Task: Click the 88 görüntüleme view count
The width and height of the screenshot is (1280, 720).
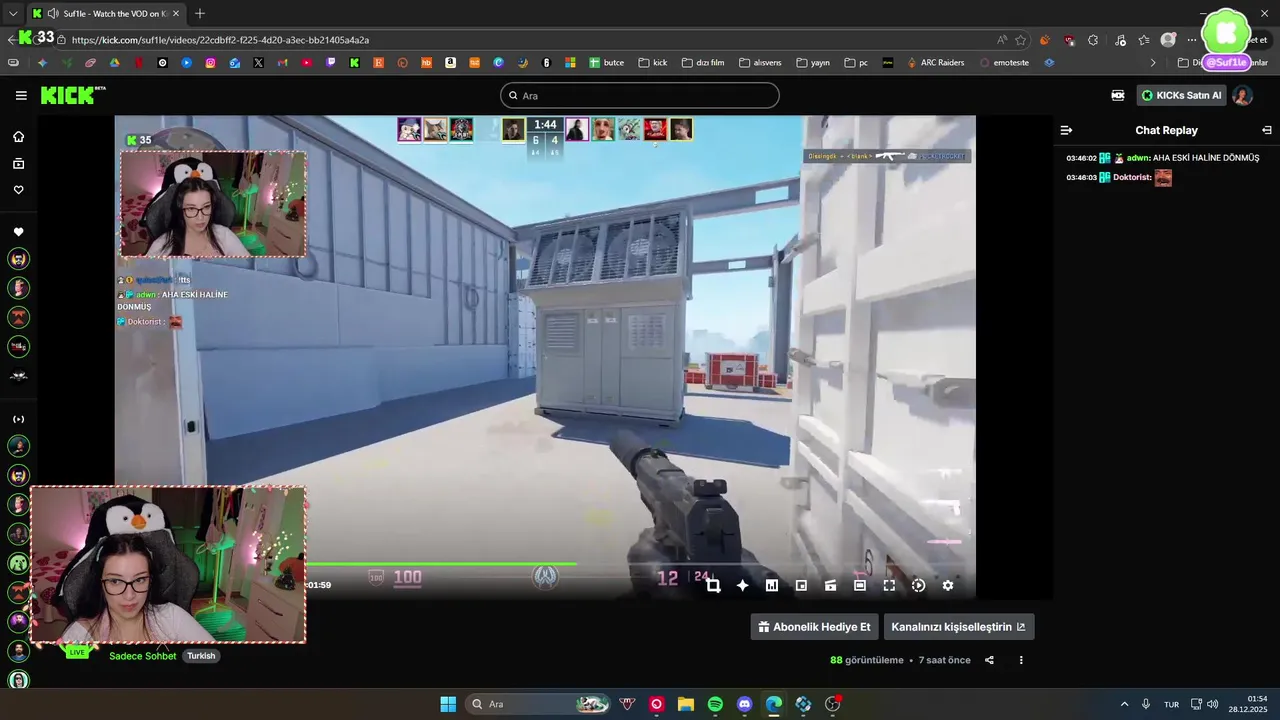Action: [x=866, y=660]
